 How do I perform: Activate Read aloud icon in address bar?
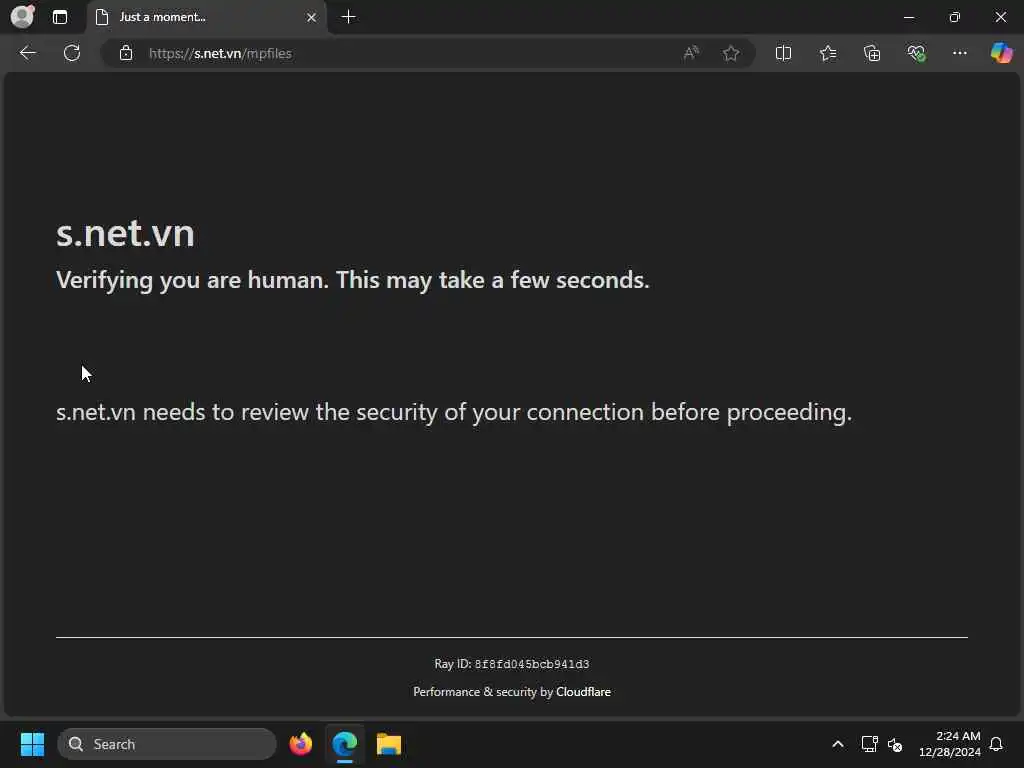pos(691,53)
